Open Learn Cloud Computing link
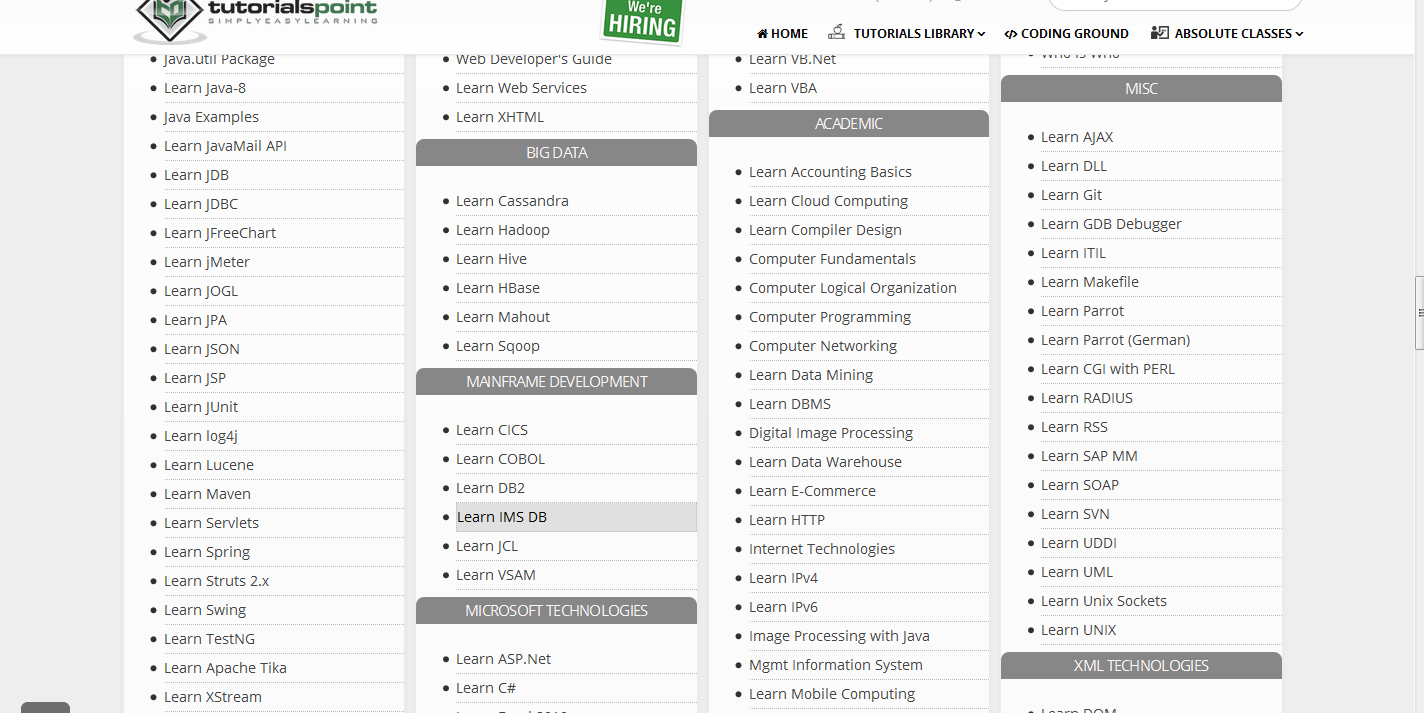 [828, 201]
